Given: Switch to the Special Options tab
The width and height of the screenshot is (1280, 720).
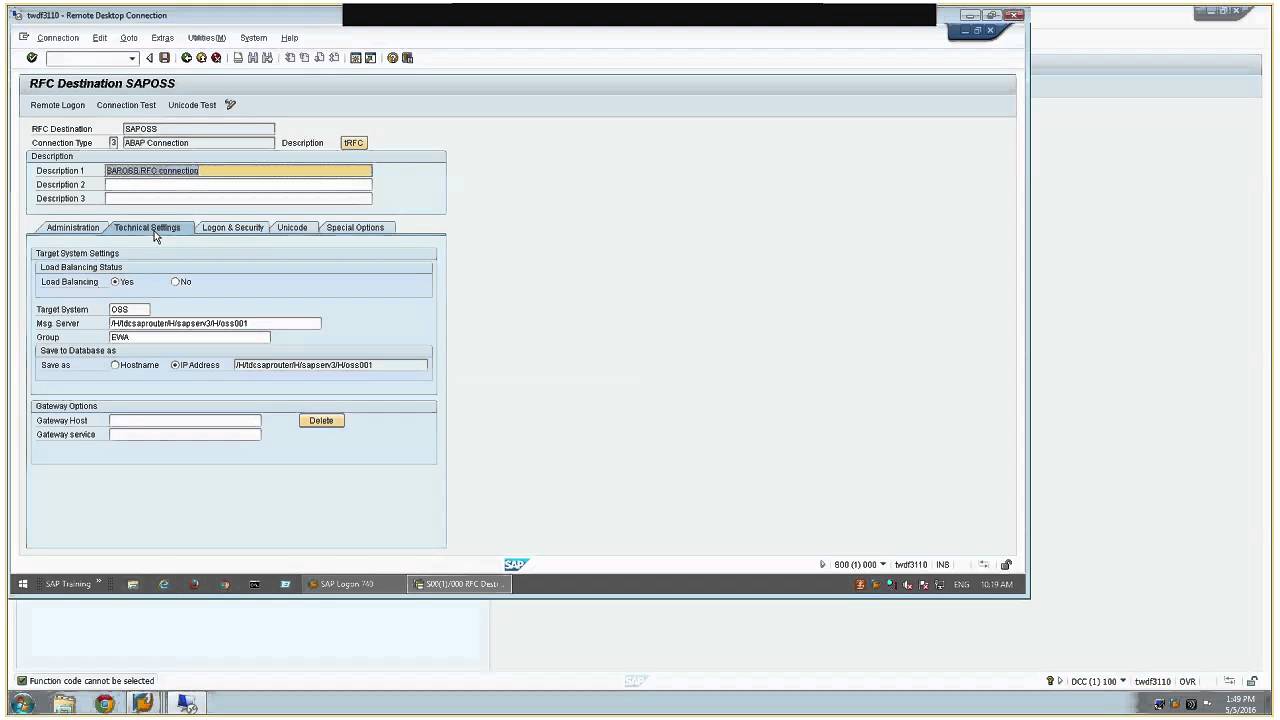Looking at the screenshot, I should point(355,228).
